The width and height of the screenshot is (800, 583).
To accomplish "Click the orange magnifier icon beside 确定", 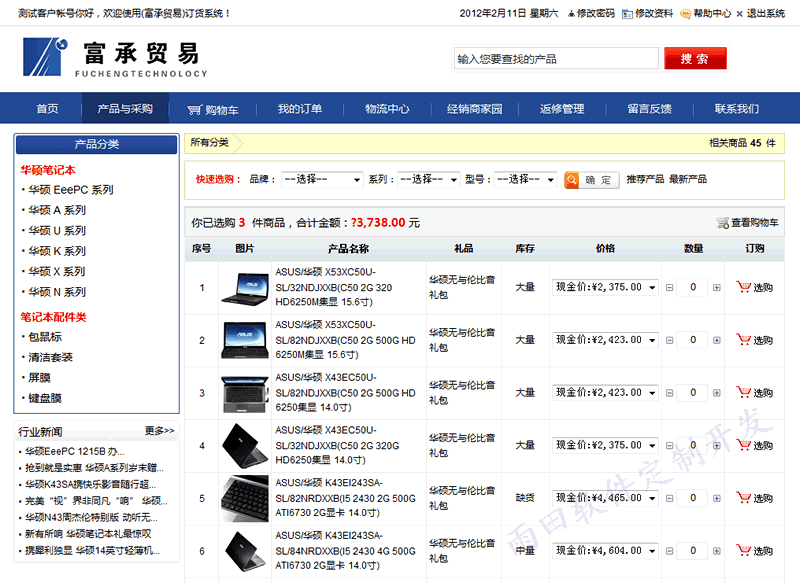I will [571, 180].
